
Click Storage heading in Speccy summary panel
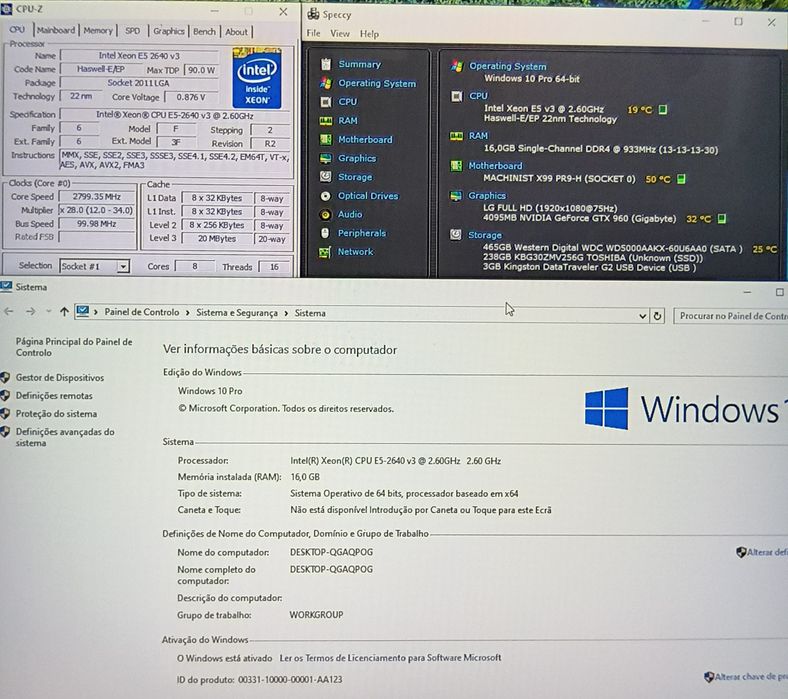click(x=484, y=235)
